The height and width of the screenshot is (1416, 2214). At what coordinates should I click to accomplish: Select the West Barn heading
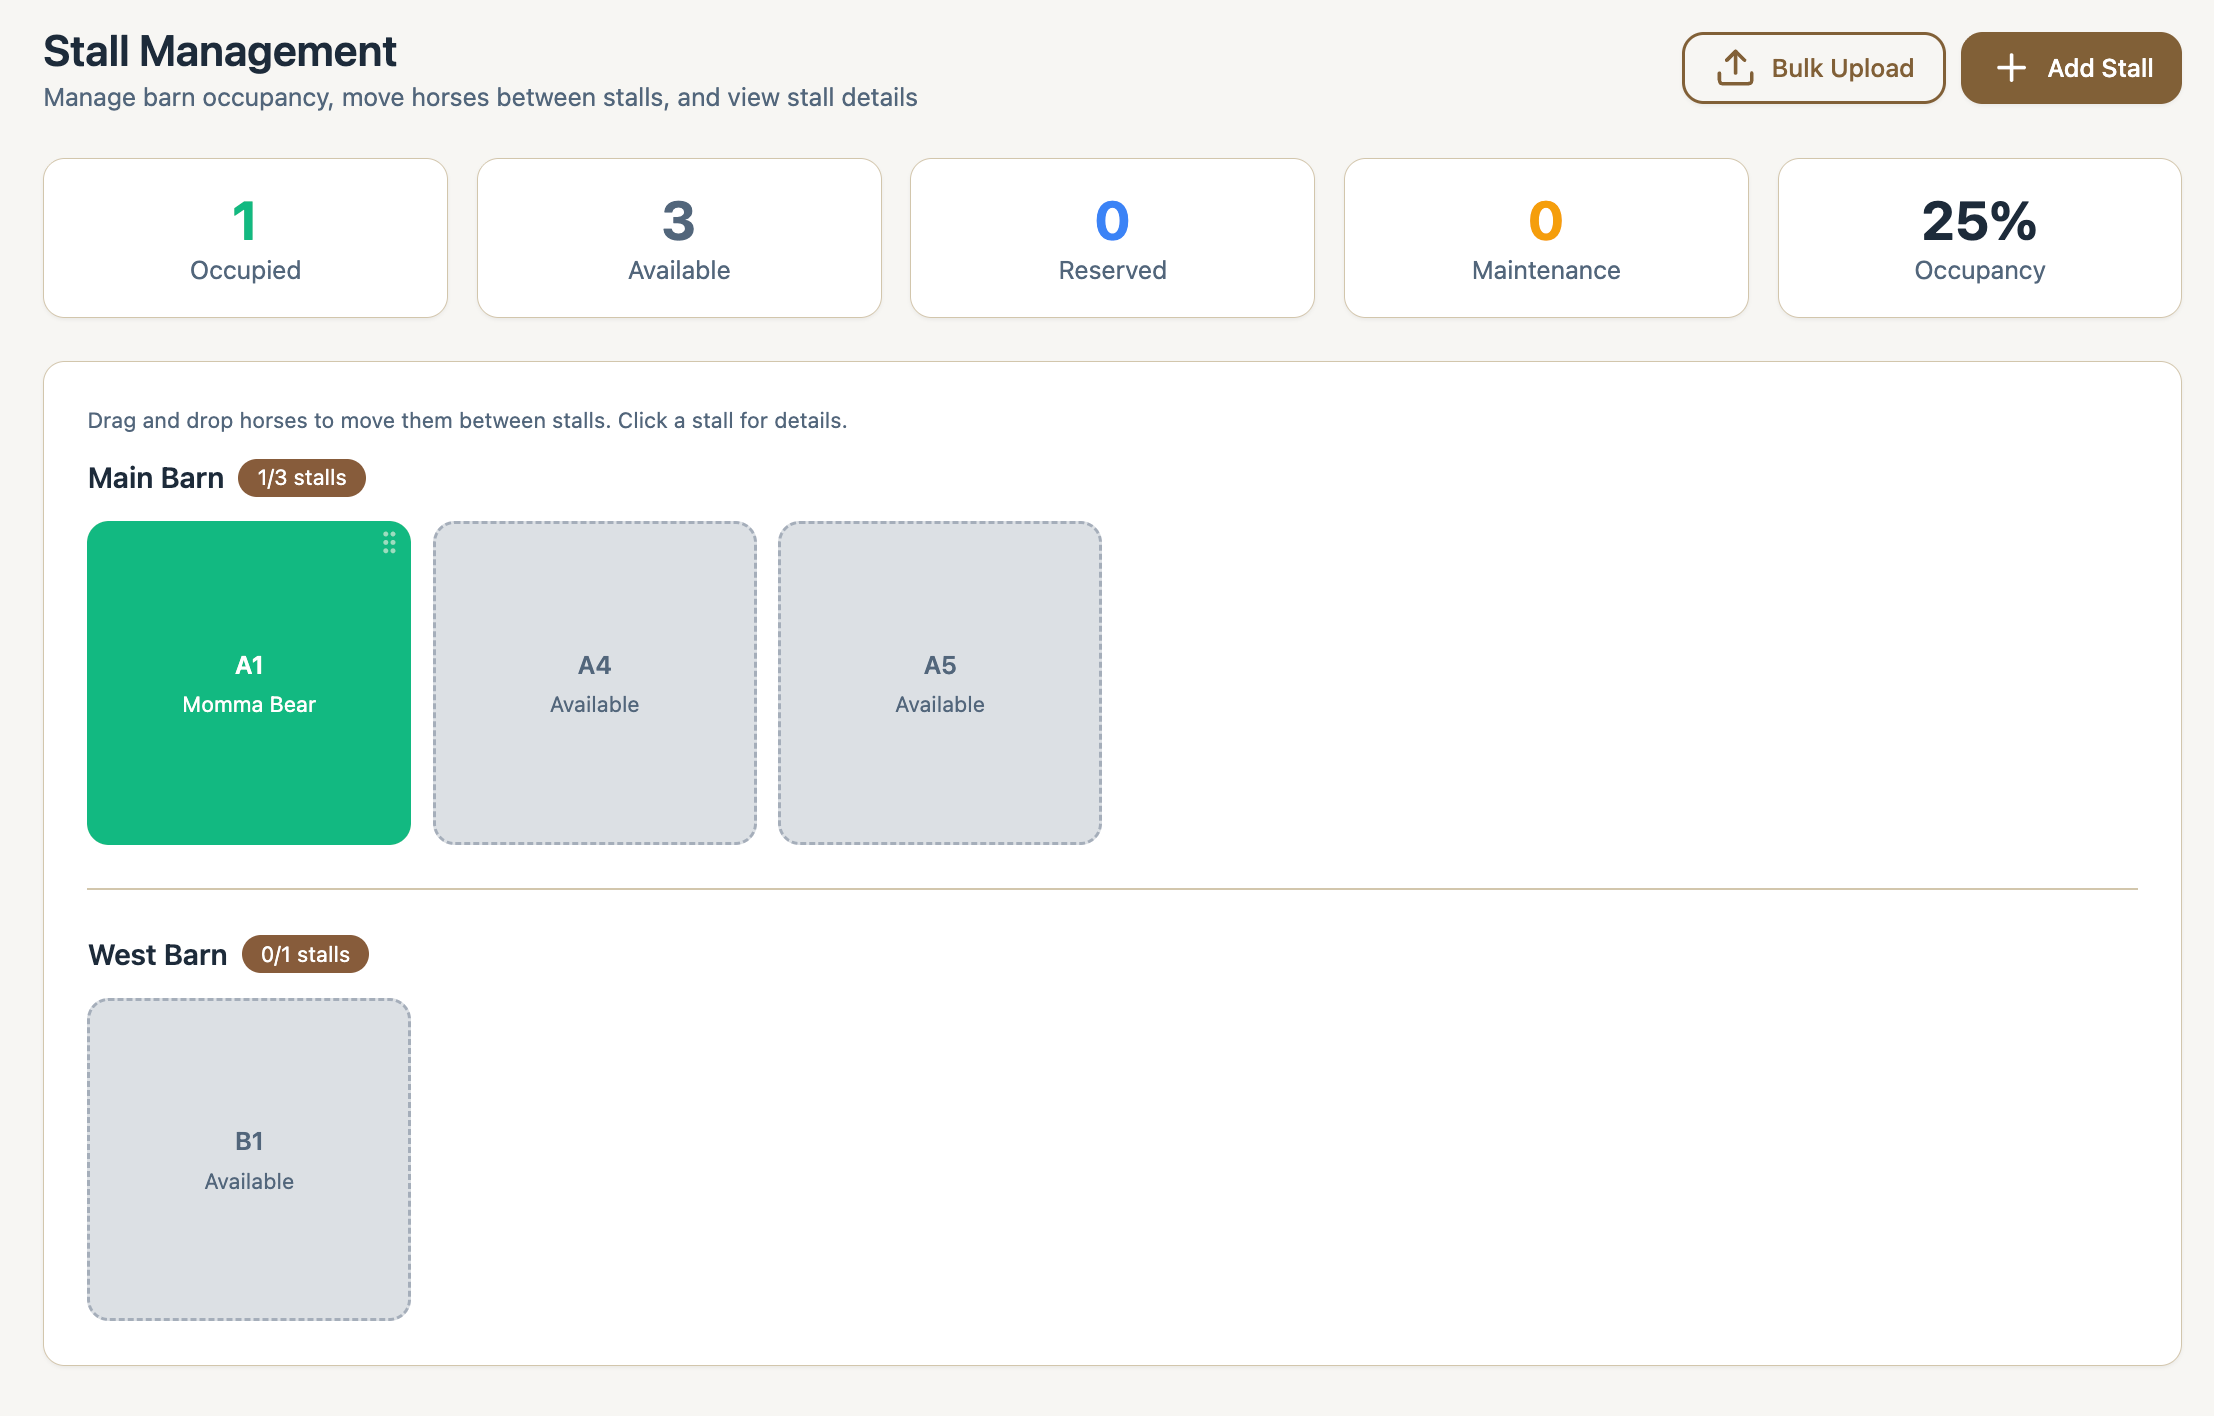pos(157,954)
